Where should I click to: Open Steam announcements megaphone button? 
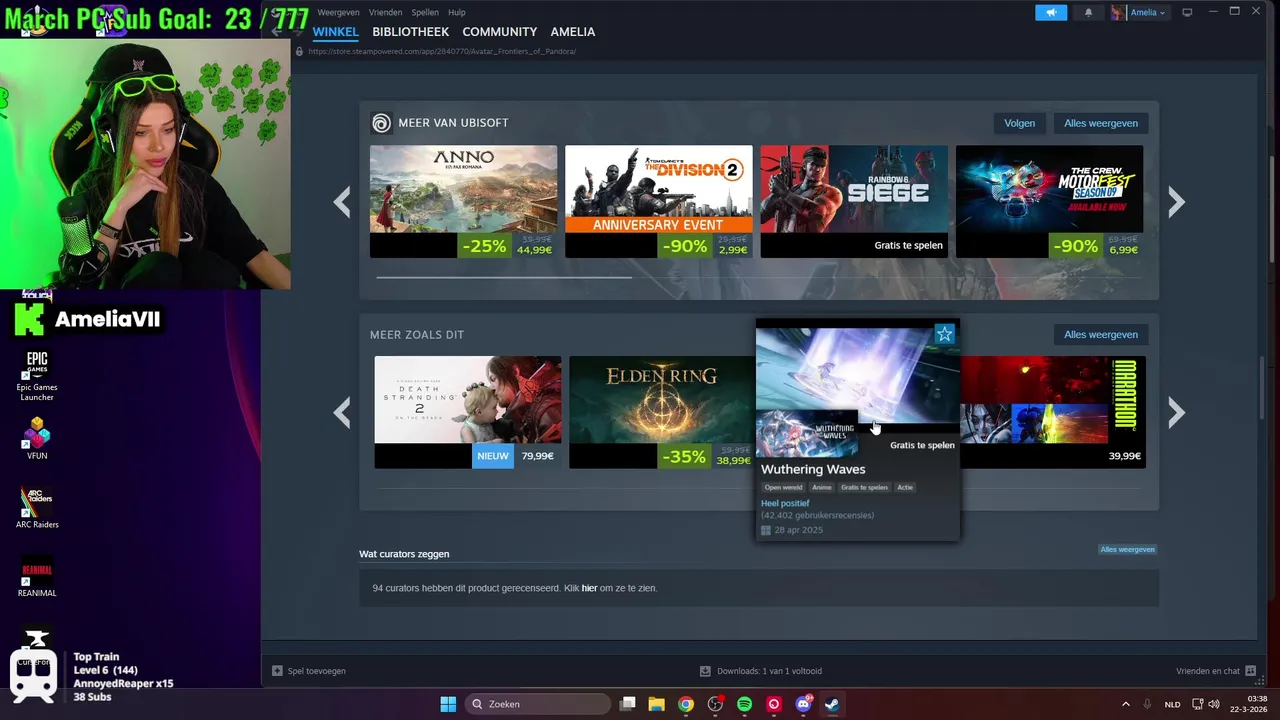[x=1050, y=12]
